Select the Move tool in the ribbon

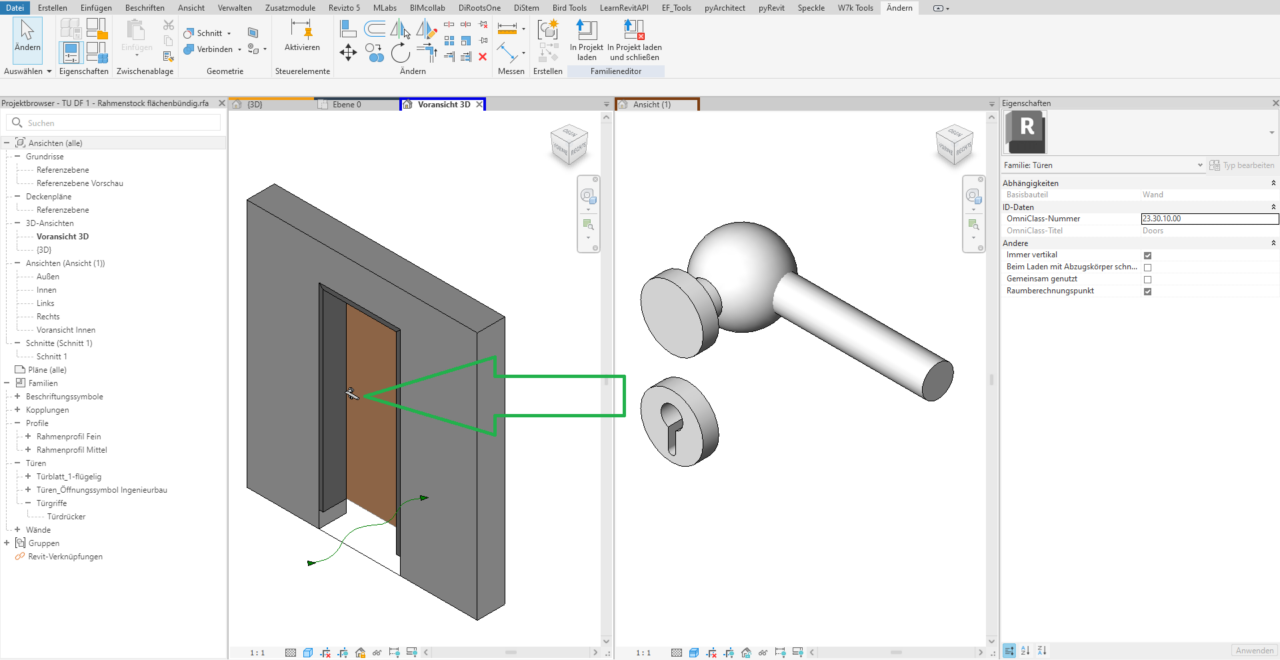point(348,52)
